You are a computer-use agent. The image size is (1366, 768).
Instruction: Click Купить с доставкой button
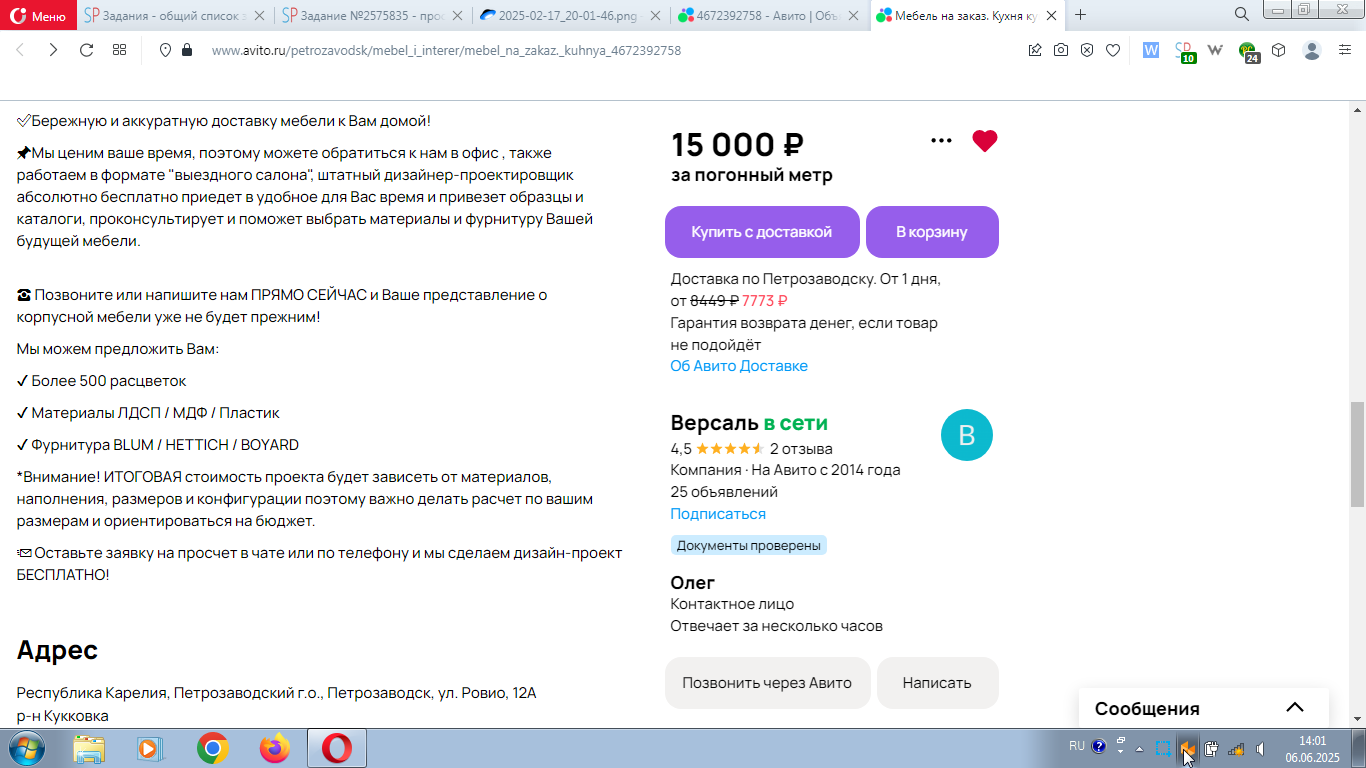[762, 232]
